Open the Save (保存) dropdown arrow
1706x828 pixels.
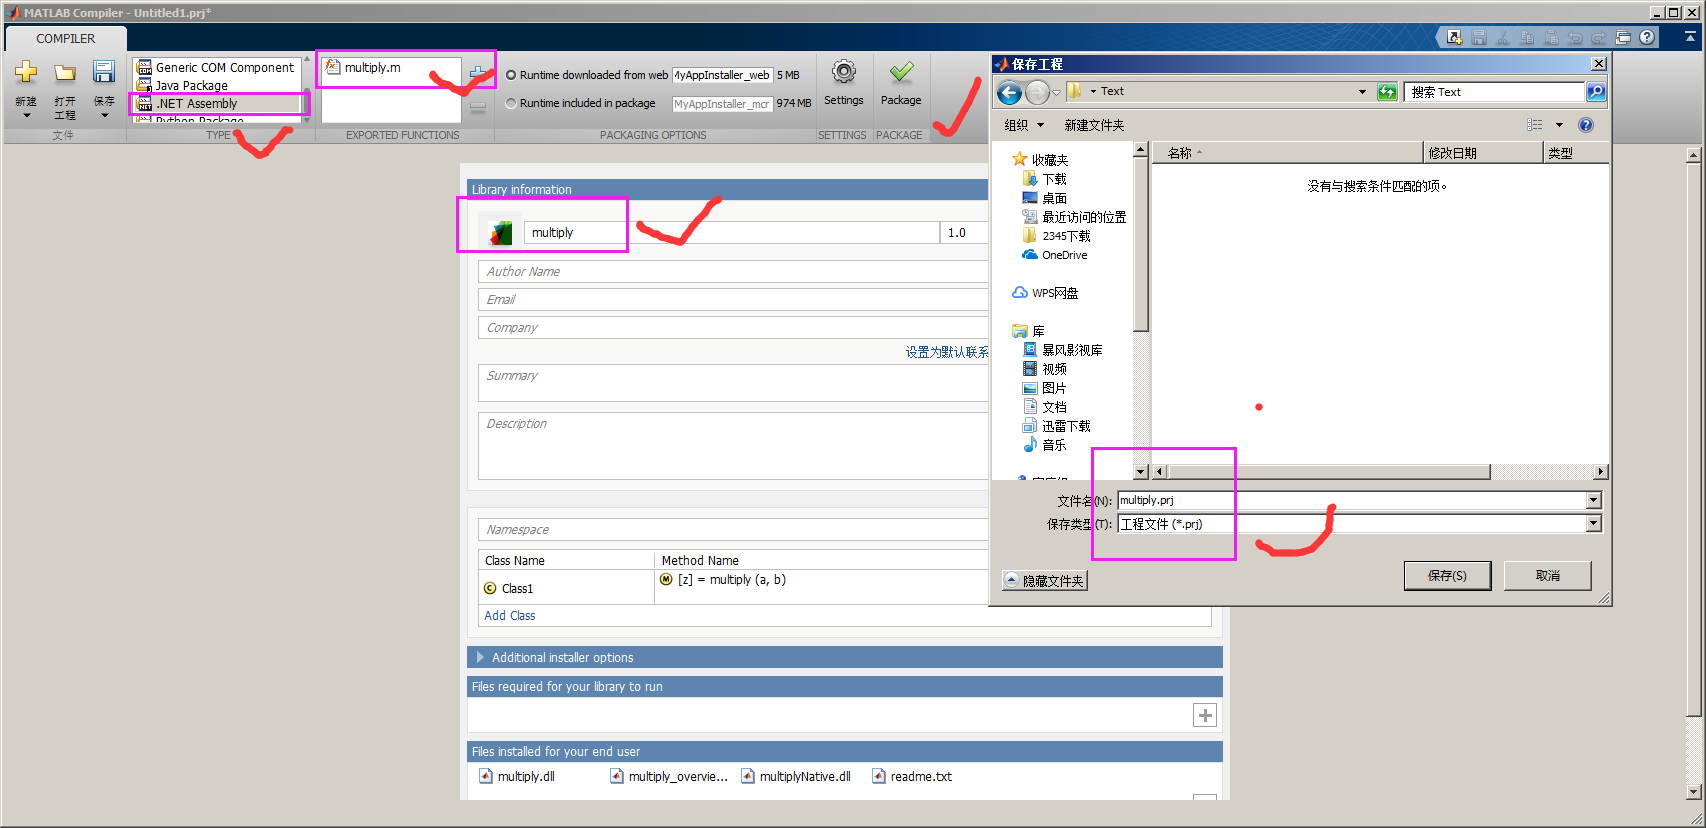click(104, 115)
